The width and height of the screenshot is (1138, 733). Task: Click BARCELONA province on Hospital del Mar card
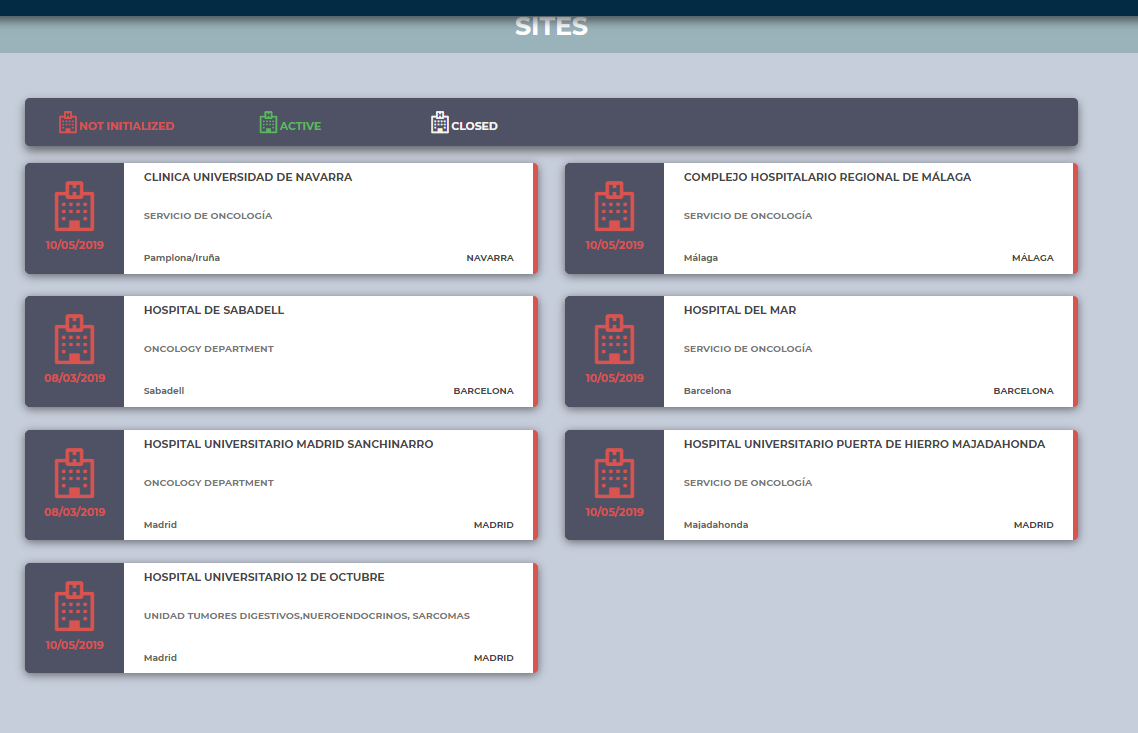1023,390
